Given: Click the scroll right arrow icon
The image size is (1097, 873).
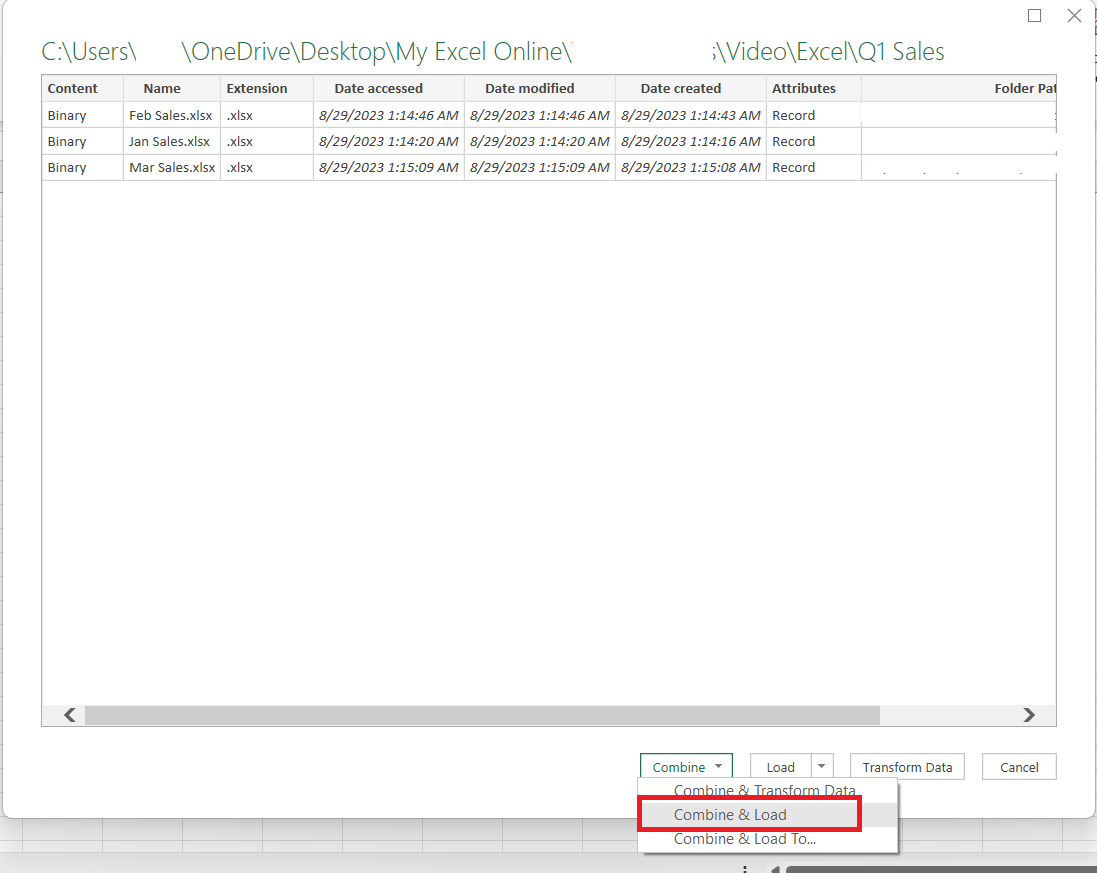Looking at the screenshot, I should (x=1028, y=715).
